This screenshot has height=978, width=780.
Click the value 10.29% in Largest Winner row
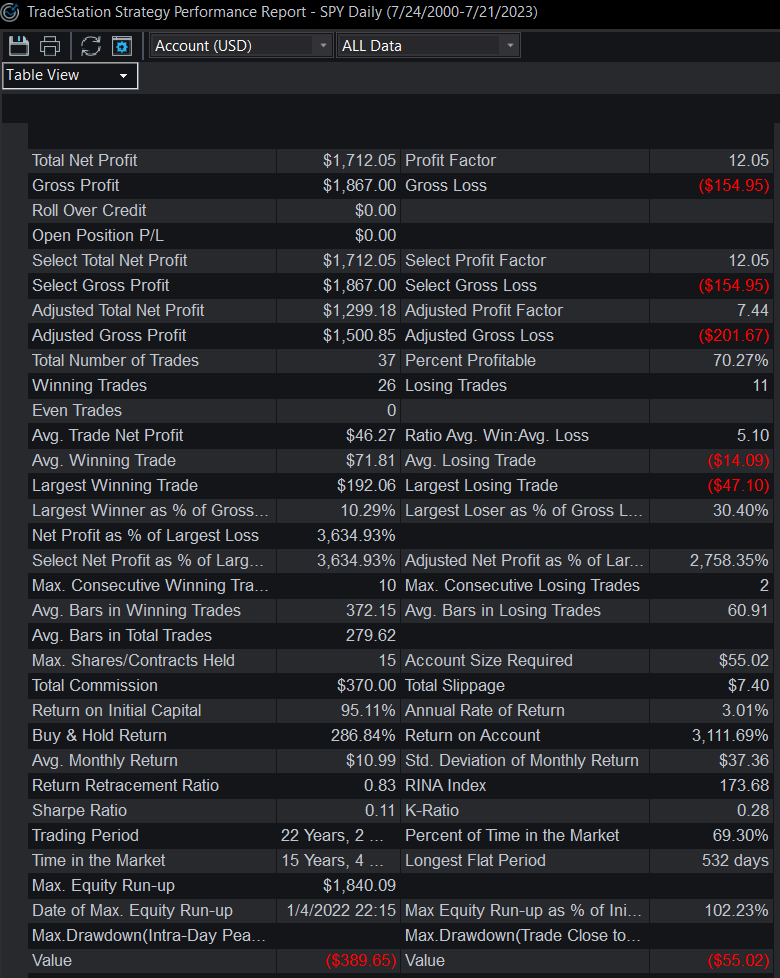pyautogui.click(x=368, y=510)
